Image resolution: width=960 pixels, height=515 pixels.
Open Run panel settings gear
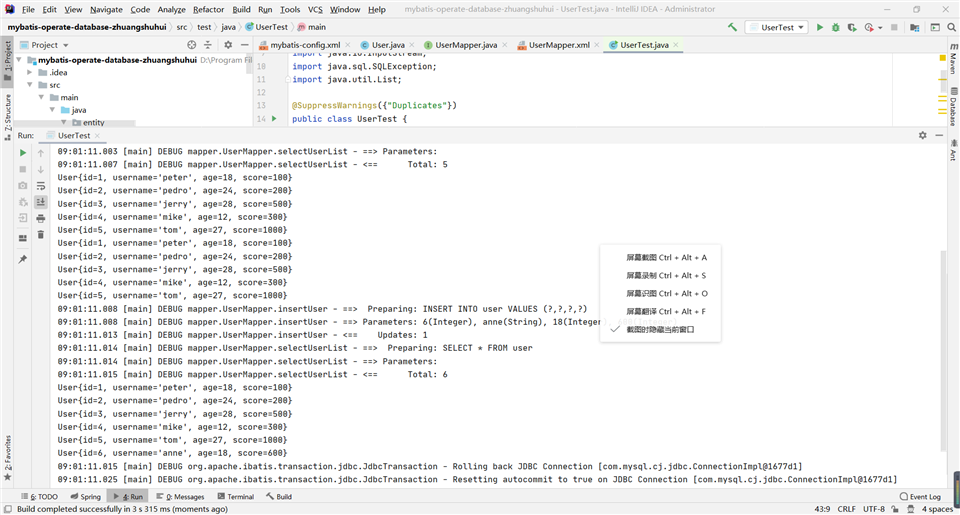923,135
